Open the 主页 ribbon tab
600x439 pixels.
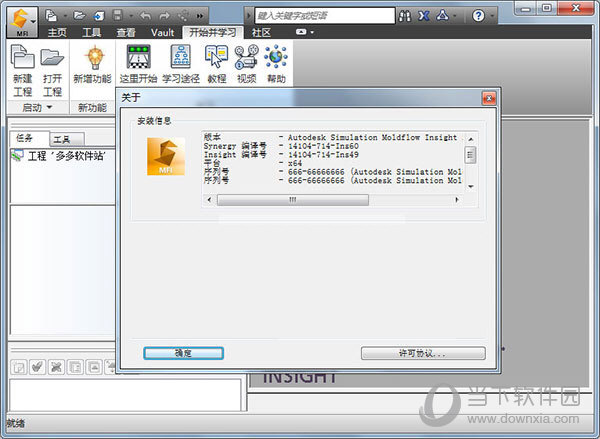57,33
